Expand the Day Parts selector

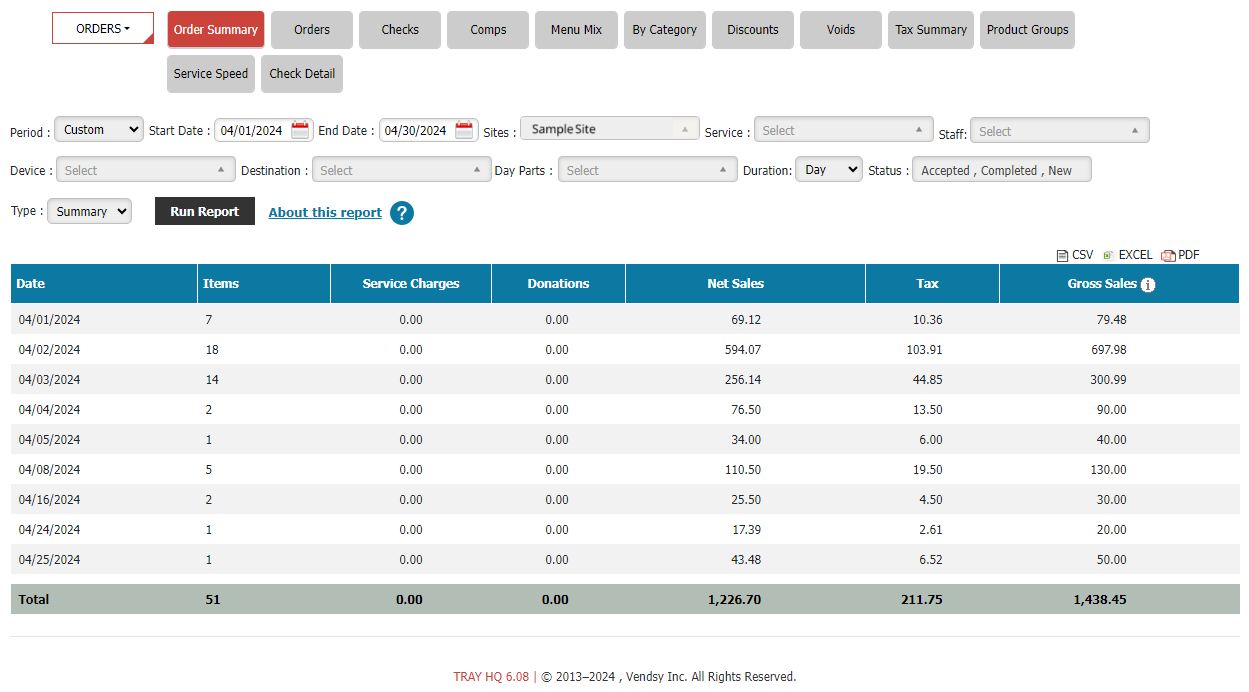[x=648, y=170]
